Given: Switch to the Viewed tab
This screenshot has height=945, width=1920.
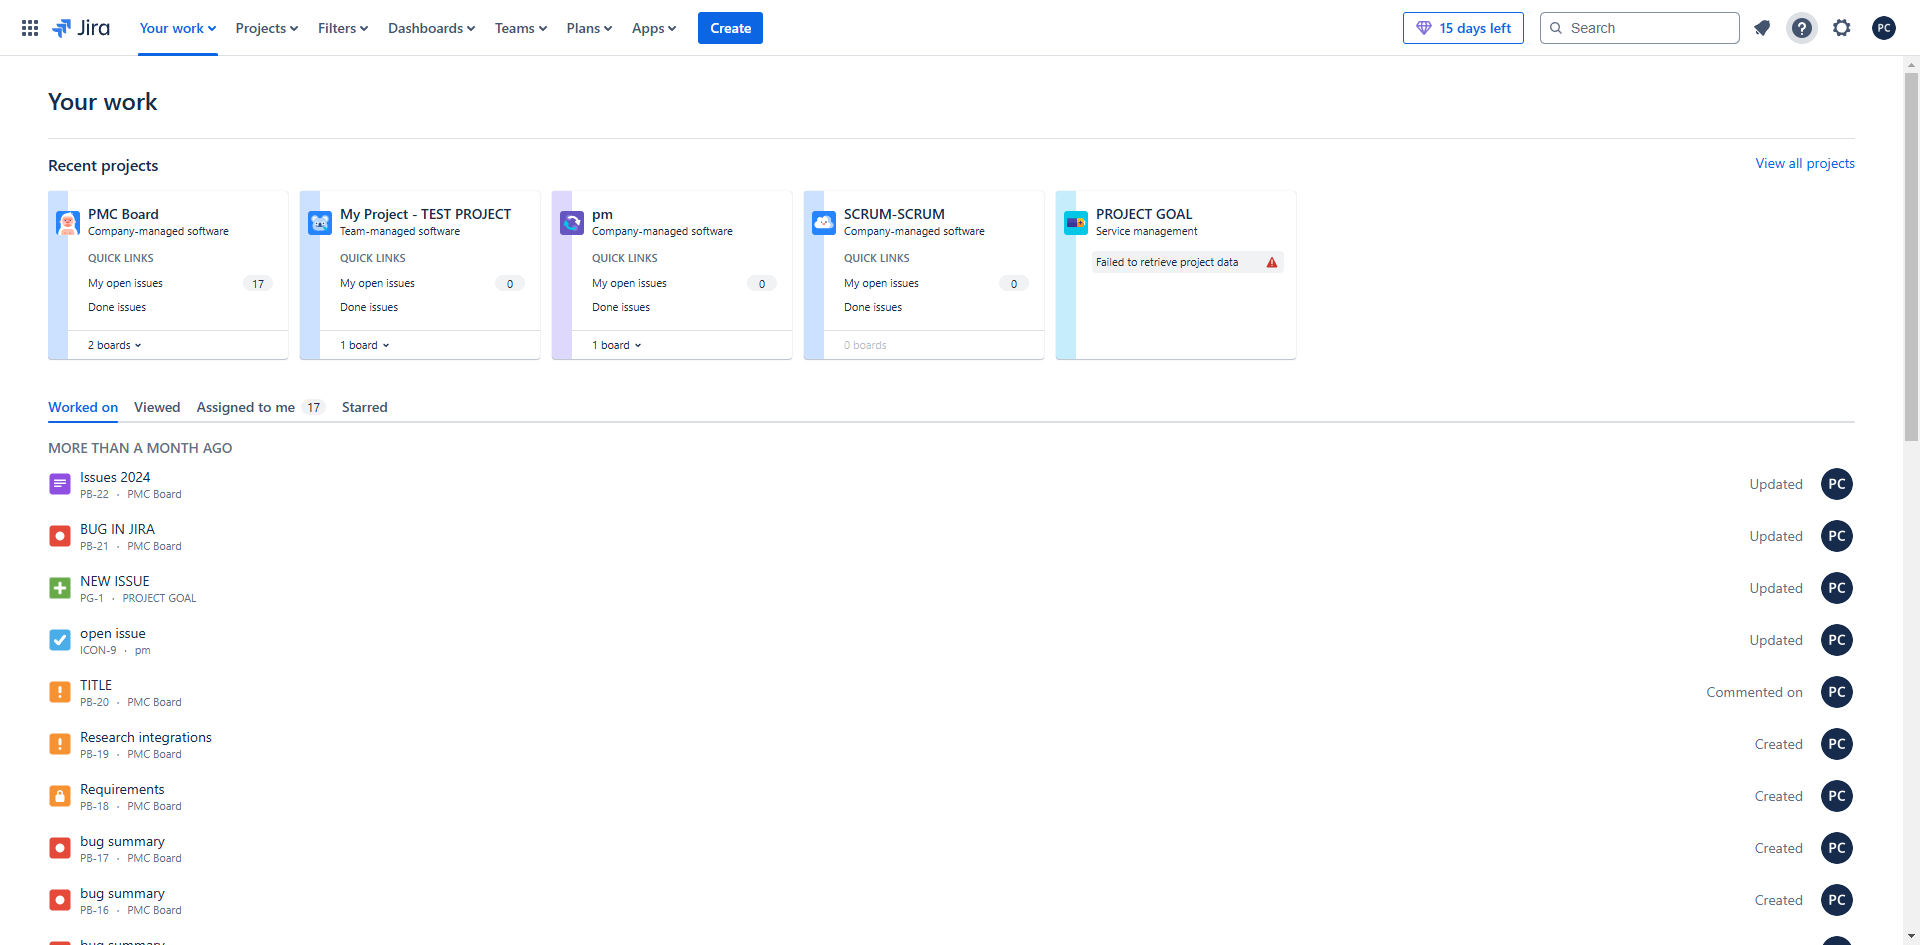Looking at the screenshot, I should coord(157,407).
